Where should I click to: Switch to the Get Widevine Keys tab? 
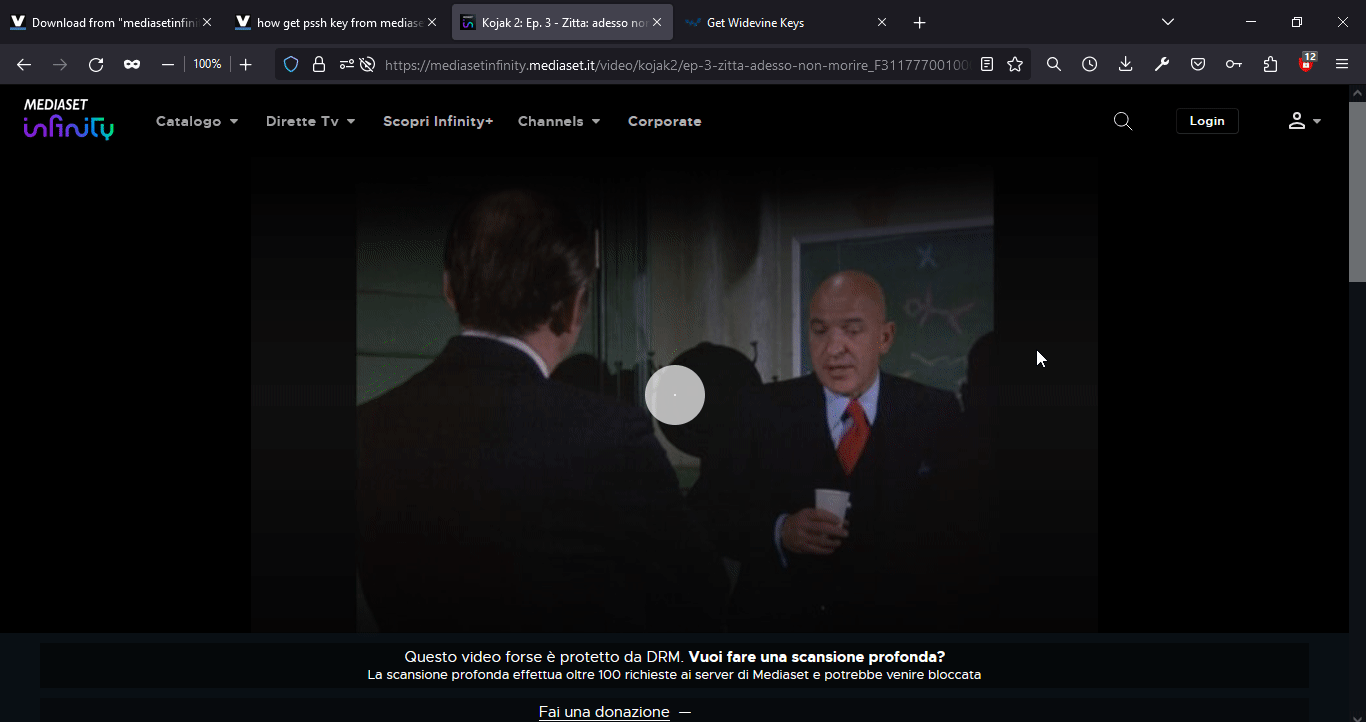click(785, 22)
